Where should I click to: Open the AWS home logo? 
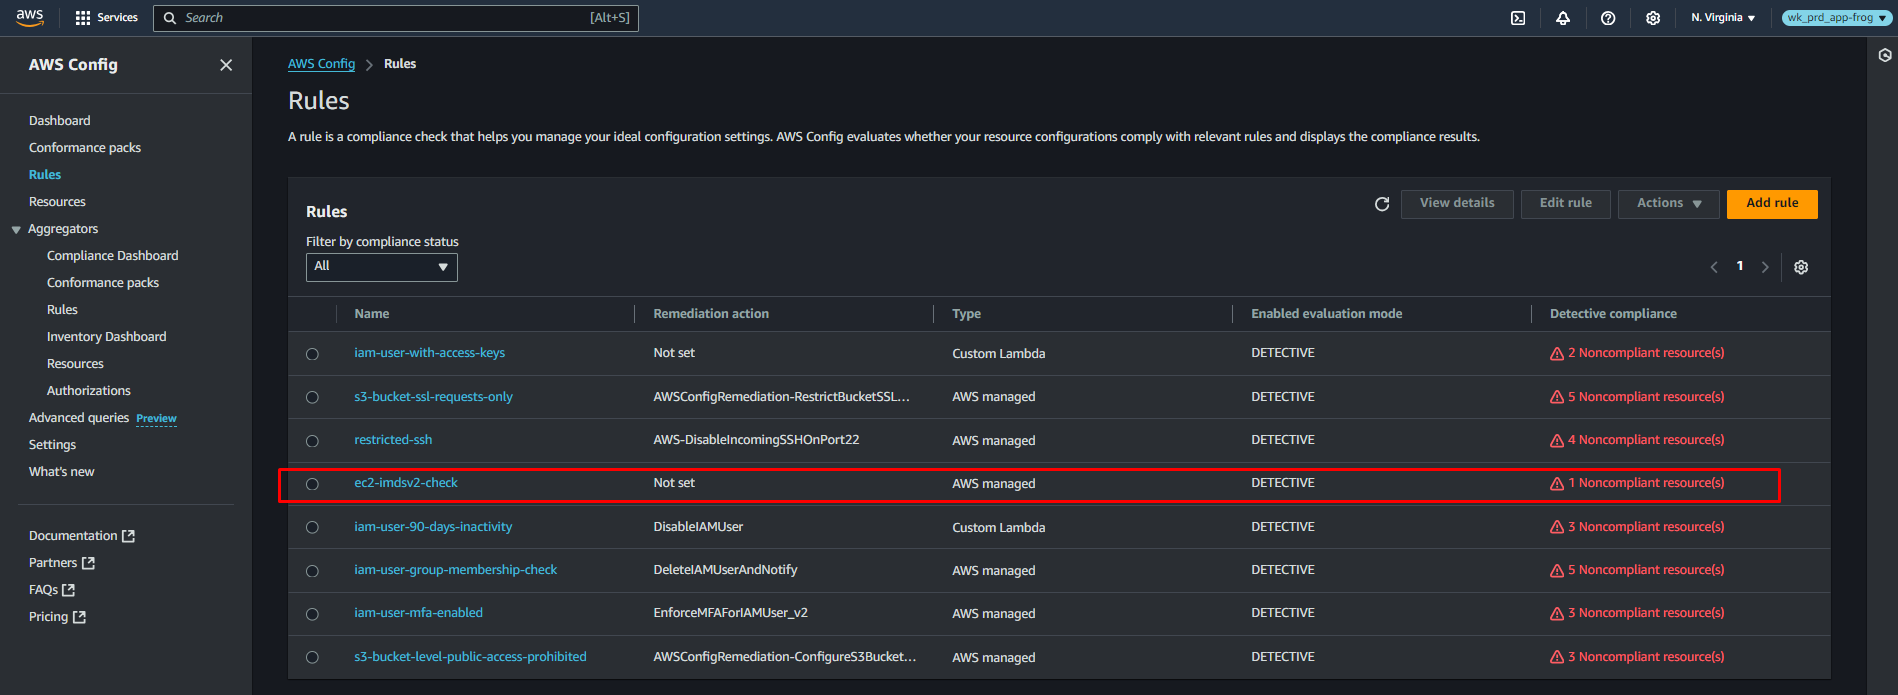(30, 17)
